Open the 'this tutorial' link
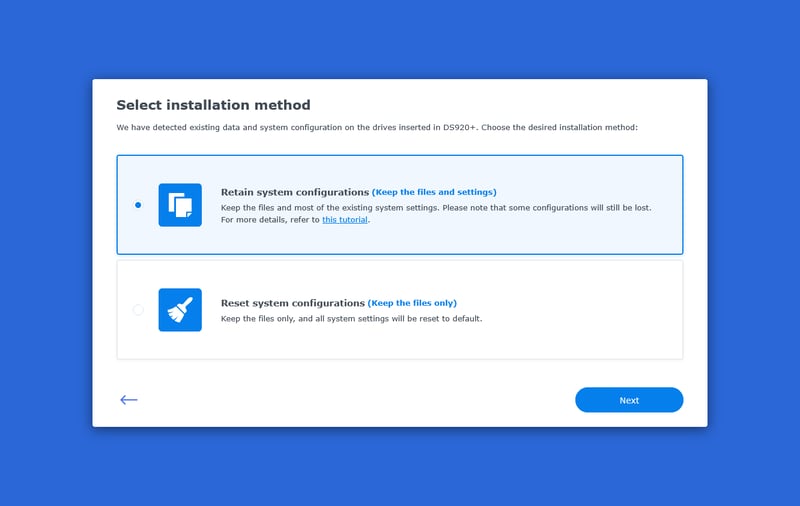The height and width of the screenshot is (506, 800). pyautogui.click(x=345, y=219)
